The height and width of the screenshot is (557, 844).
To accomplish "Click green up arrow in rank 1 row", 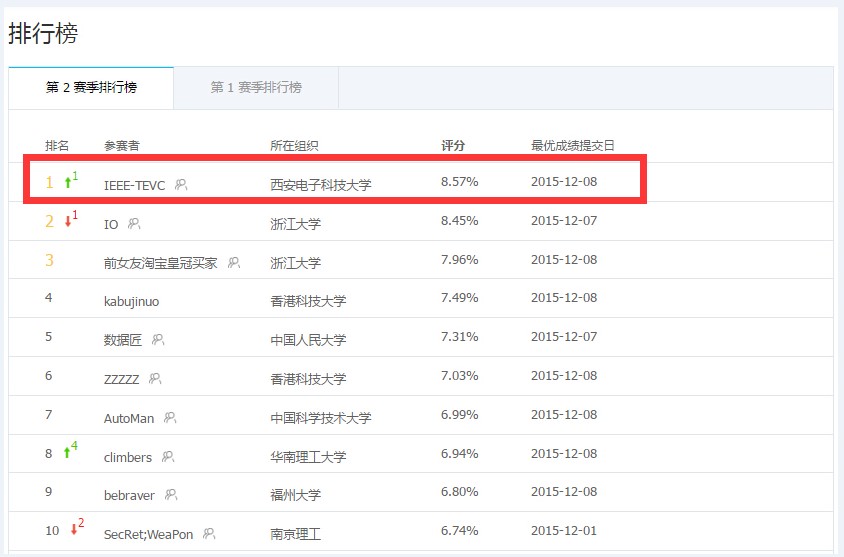I will (x=68, y=182).
